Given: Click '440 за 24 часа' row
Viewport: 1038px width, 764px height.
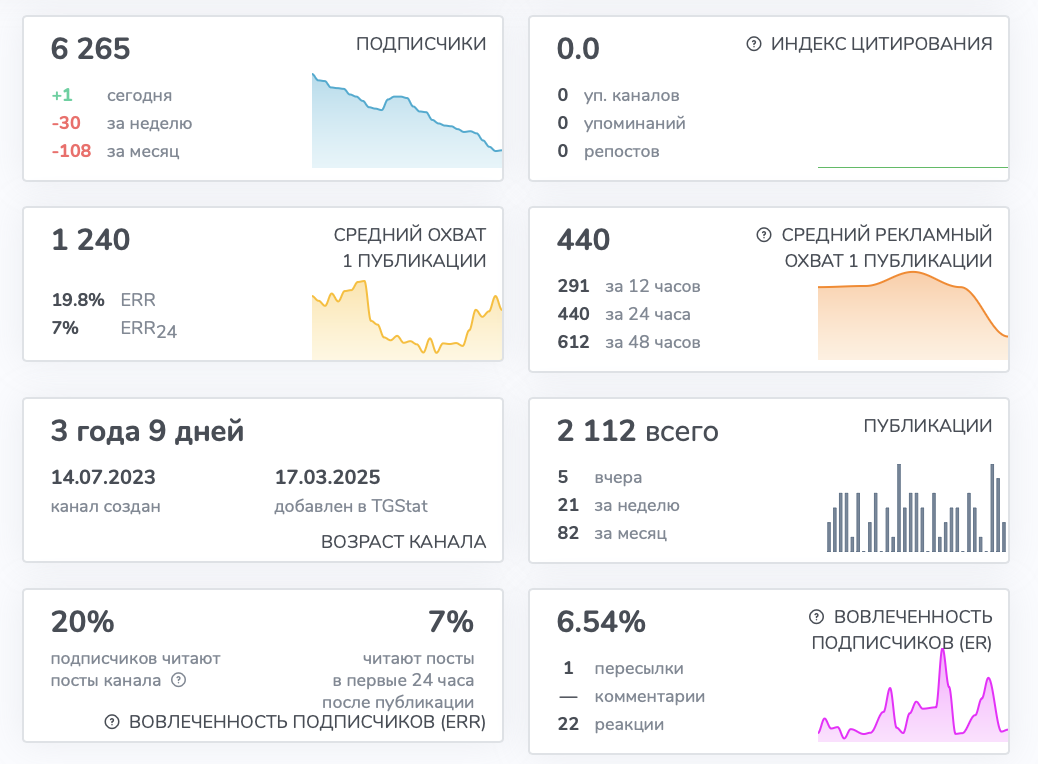Looking at the screenshot, I should click(x=624, y=314).
